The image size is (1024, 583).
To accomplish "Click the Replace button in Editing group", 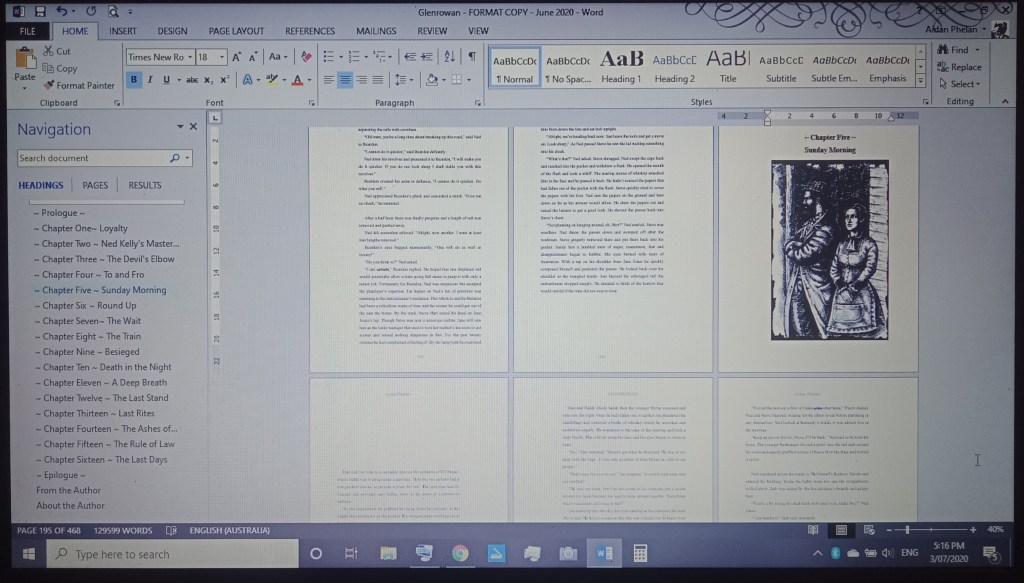I will pos(958,67).
